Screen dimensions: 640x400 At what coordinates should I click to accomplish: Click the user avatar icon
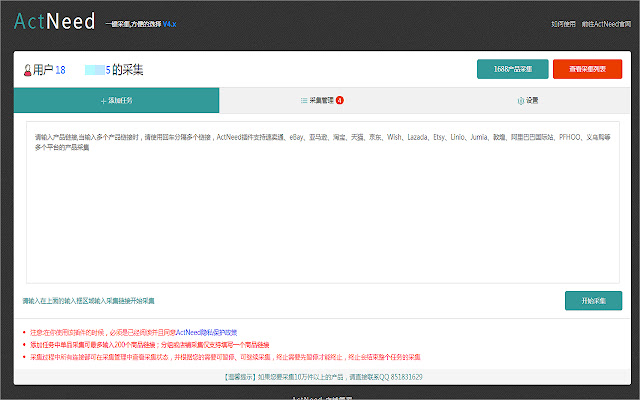pyautogui.click(x=27, y=70)
